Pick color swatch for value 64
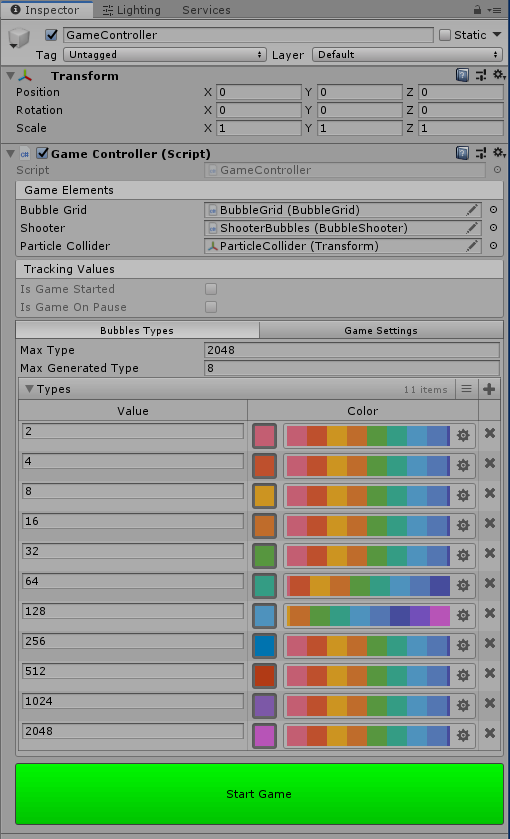The width and height of the screenshot is (510, 839). coord(264,585)
